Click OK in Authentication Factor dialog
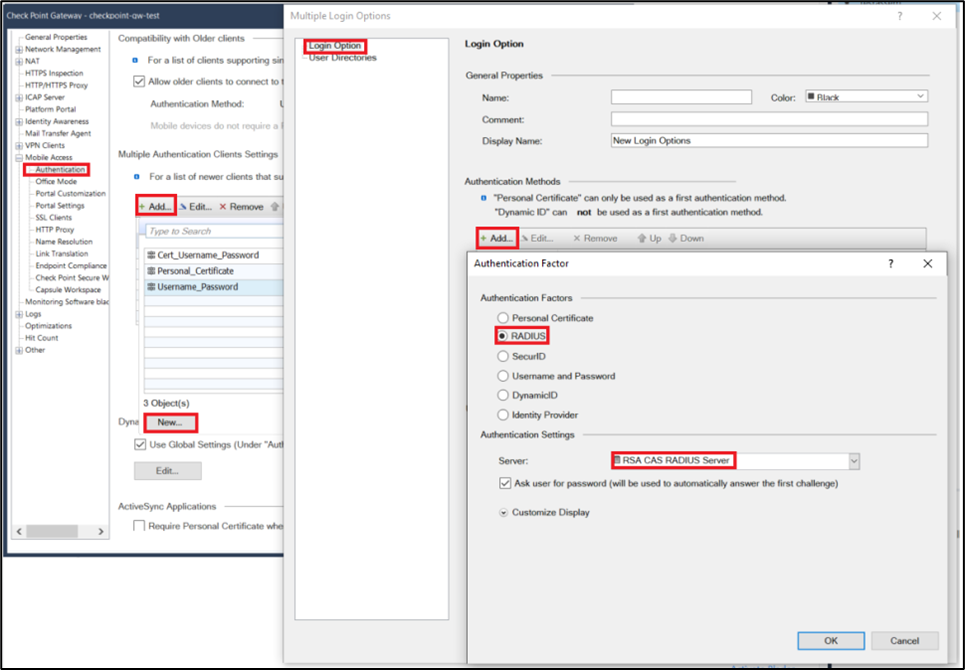This screenshot has width=965, height=670. [830, 640]
